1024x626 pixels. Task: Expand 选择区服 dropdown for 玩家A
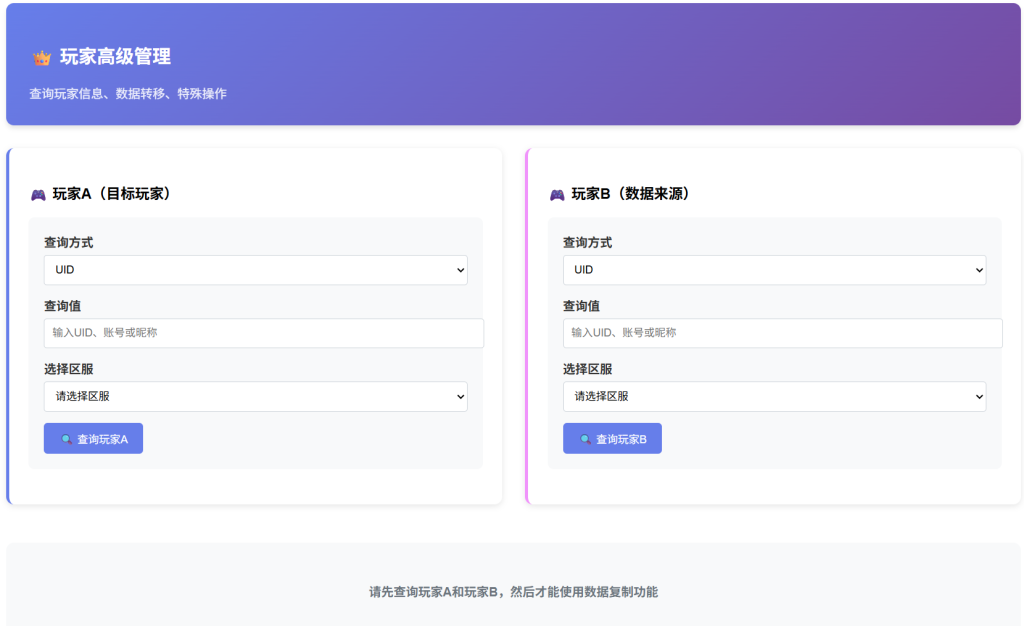click(x=255, y=396)
